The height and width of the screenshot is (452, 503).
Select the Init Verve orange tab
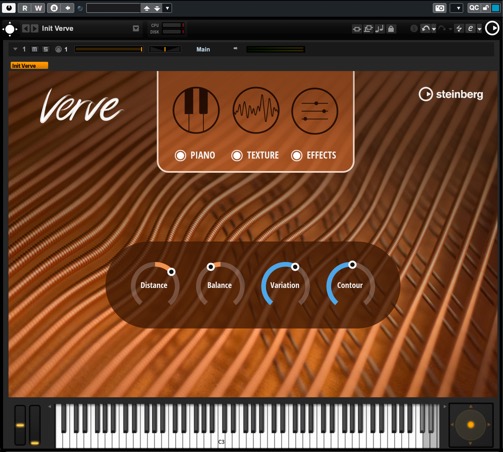pyautogui.click(x=29, y=66)
